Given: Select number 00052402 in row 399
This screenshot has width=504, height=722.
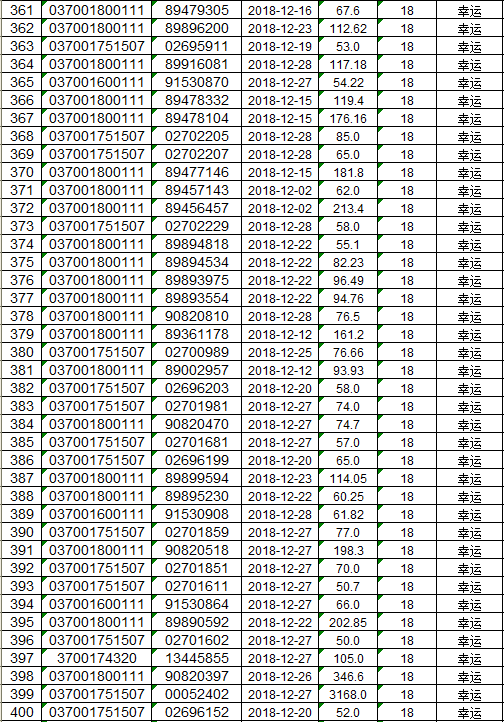Looking at the screenshot, I should (197, 694).
